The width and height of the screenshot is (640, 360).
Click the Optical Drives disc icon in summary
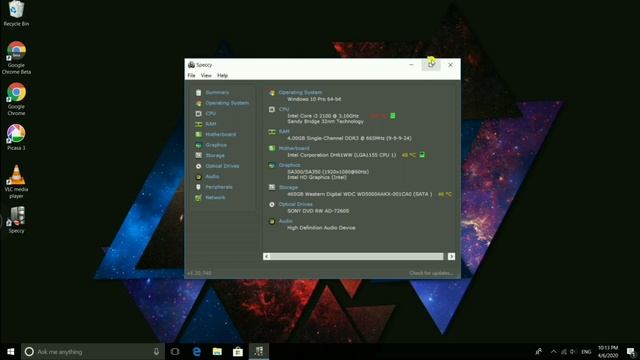coord(272,204)
